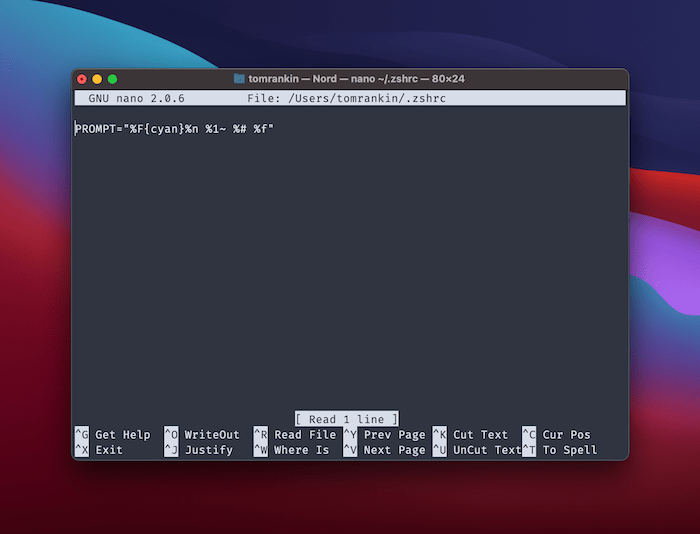Click the folder icon in the title bar
Image resolution: width=700 pixels, height=534 pixels.
239,79
